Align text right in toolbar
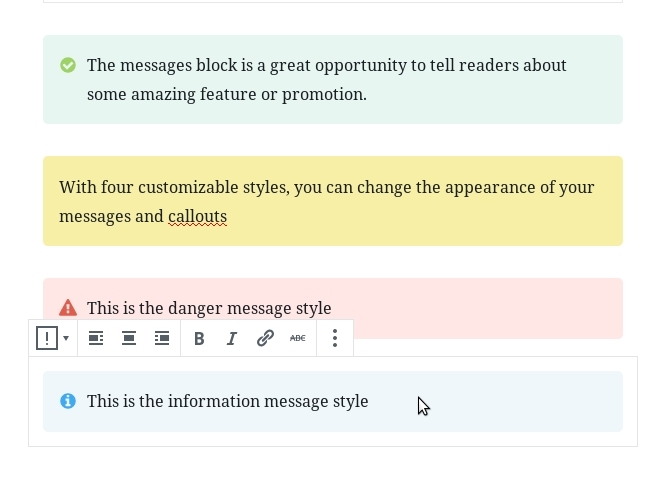Image resolution: width=657 pixels, height=487 pixels. tap(162, 338)
